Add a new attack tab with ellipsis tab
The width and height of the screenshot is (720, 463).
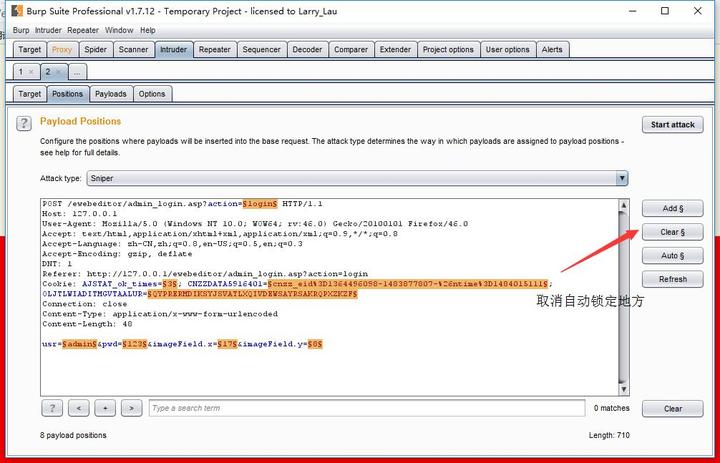[77, 72]
